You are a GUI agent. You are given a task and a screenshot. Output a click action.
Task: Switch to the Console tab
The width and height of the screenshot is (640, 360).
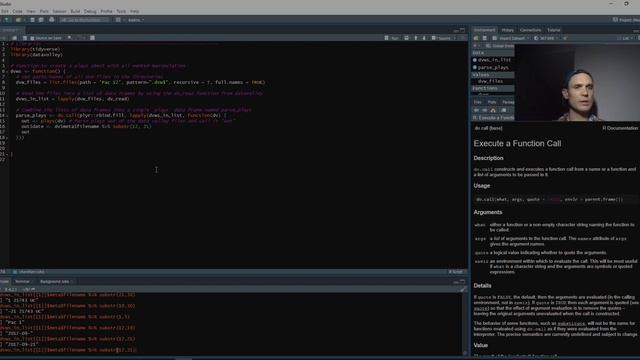pyautogui.click(x=4, y=282)
